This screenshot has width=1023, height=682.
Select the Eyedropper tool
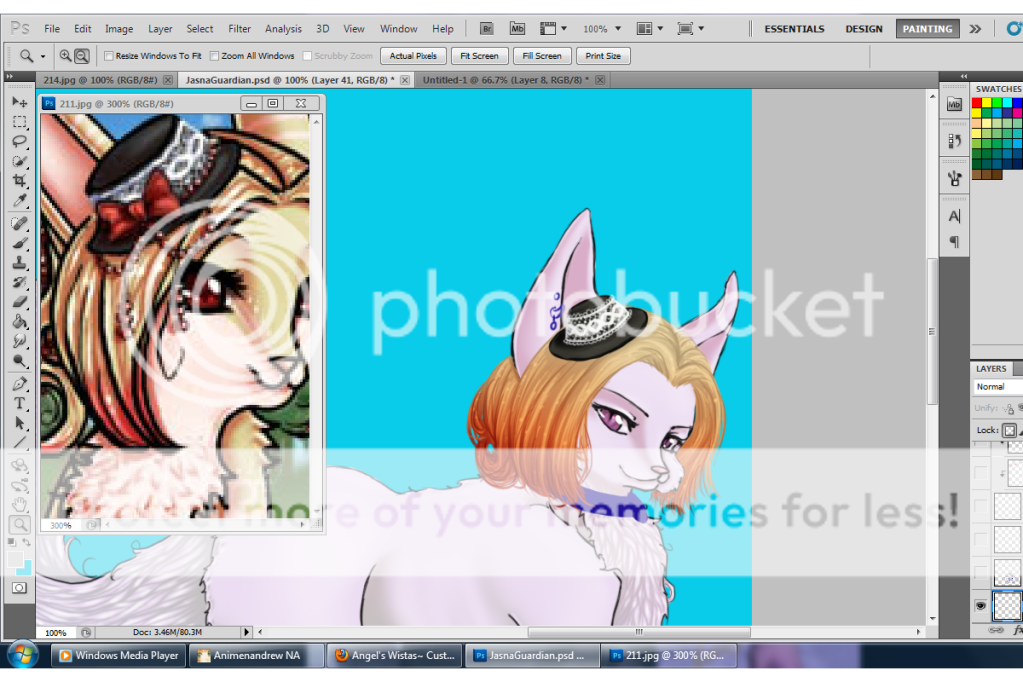tap(19, 201)
